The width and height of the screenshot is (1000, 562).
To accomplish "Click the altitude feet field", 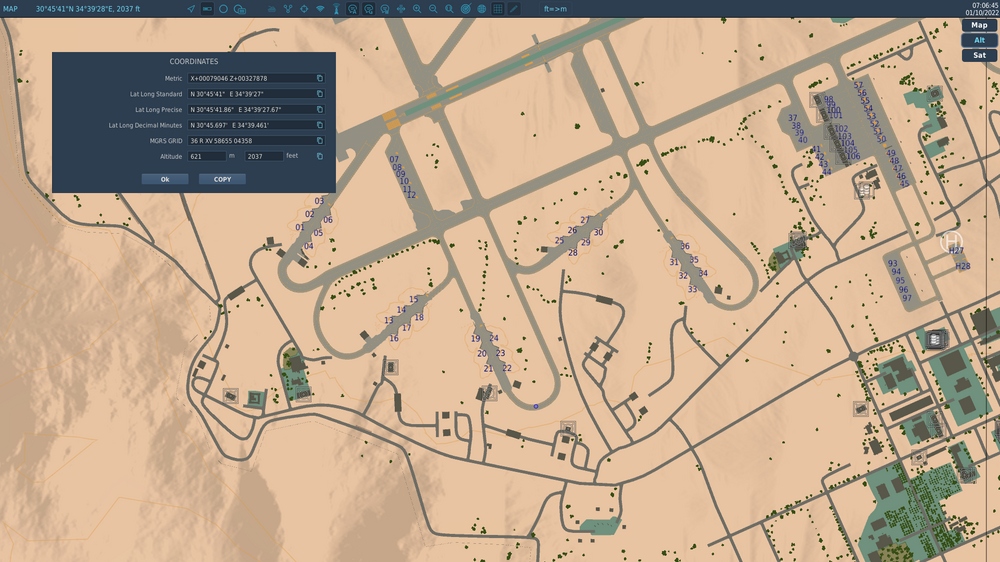I will pos(264,156).
